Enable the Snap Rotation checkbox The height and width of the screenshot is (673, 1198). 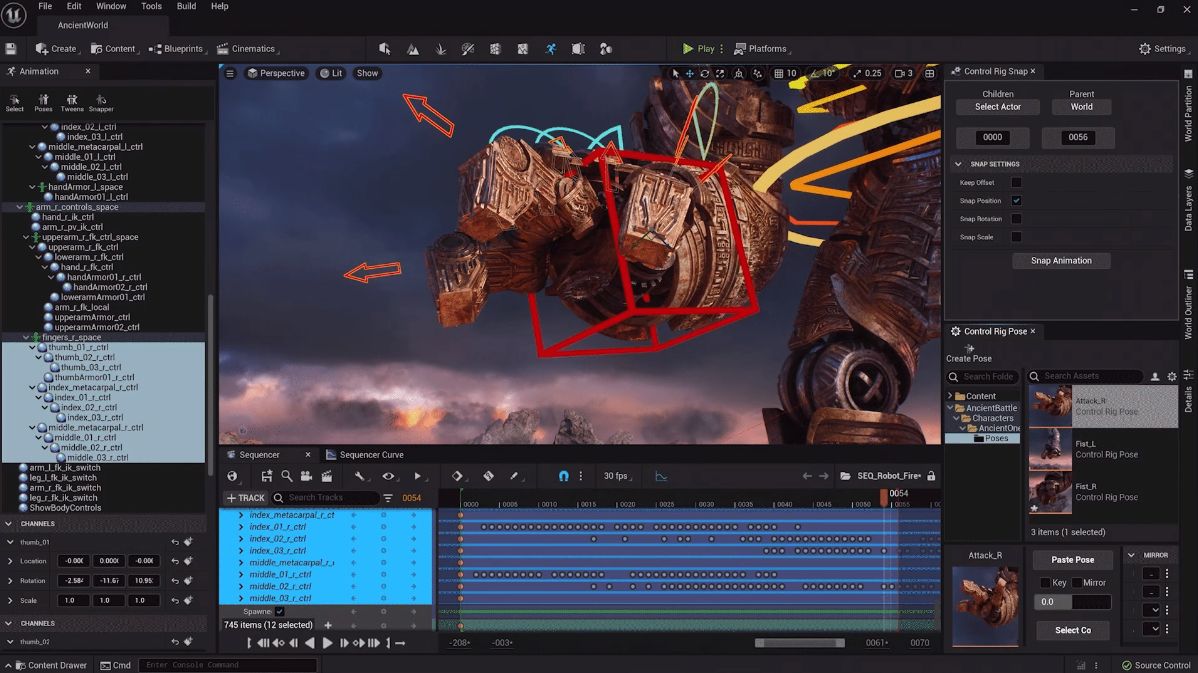1016,219
